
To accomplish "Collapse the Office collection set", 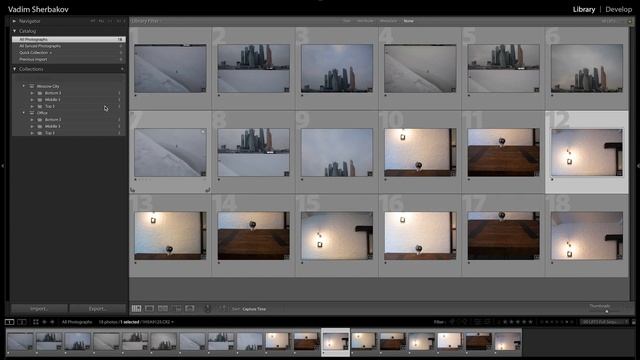I will (x=24, y=113).
